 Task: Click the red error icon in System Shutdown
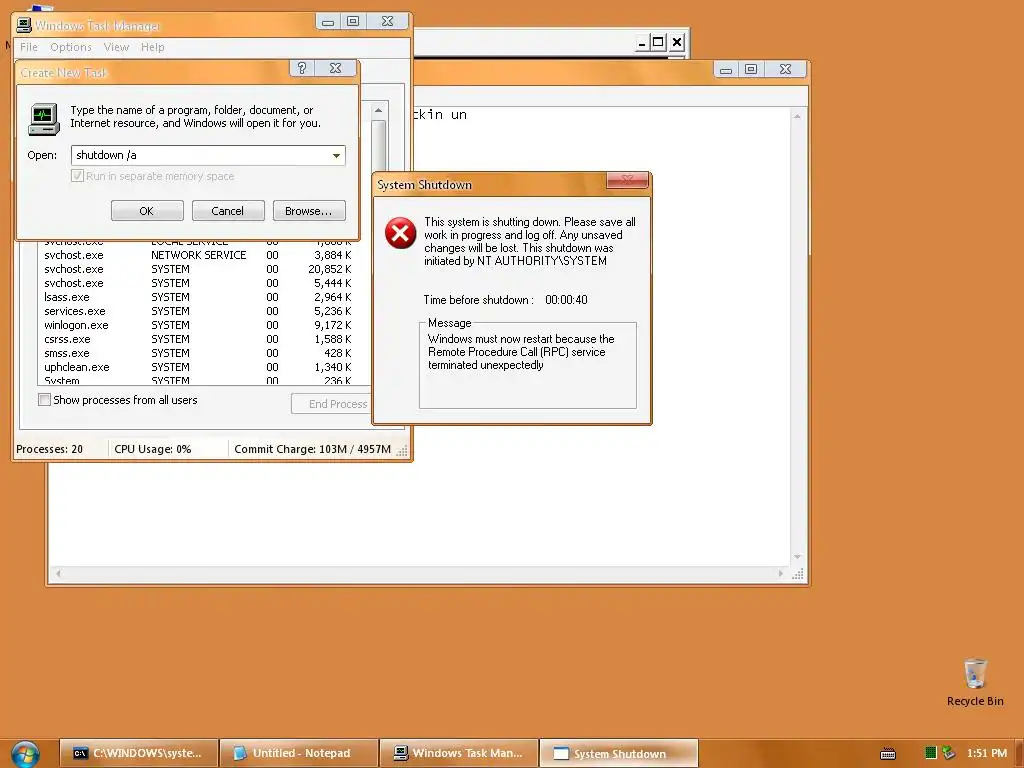pyautogui.click(x=400, y=233)
